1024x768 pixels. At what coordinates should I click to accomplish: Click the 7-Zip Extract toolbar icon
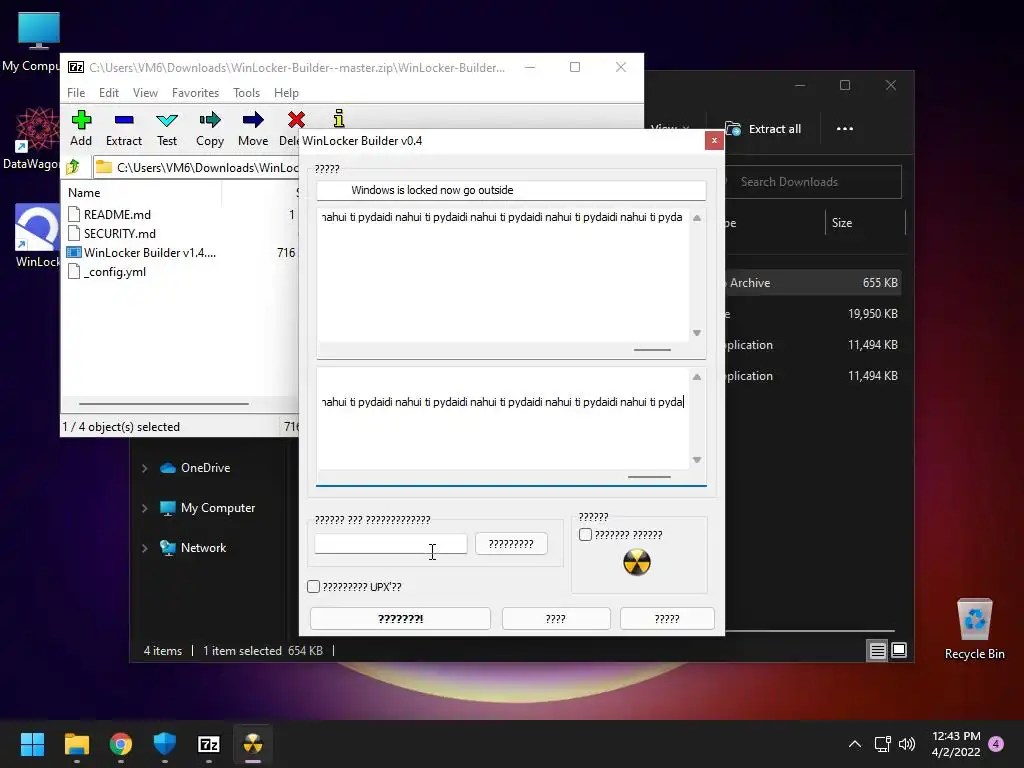click(x=123, y=120)
